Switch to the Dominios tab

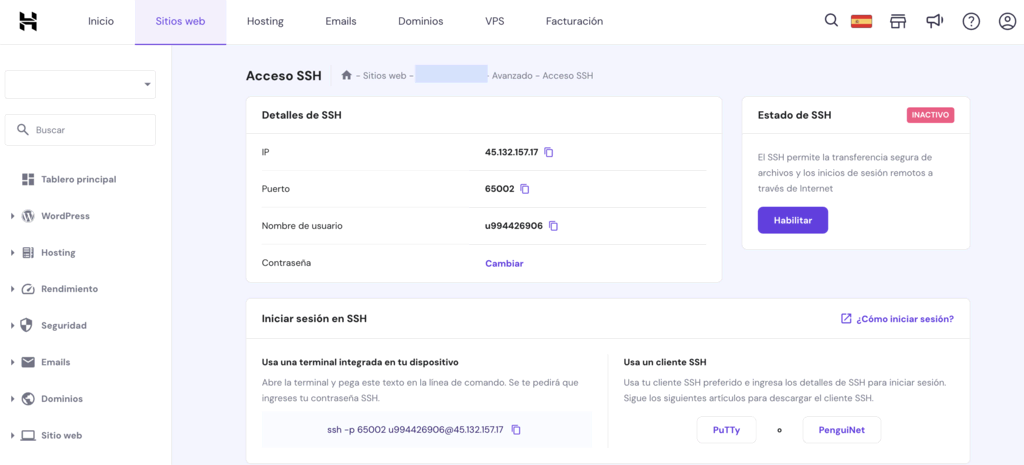(x=420, y=21)
